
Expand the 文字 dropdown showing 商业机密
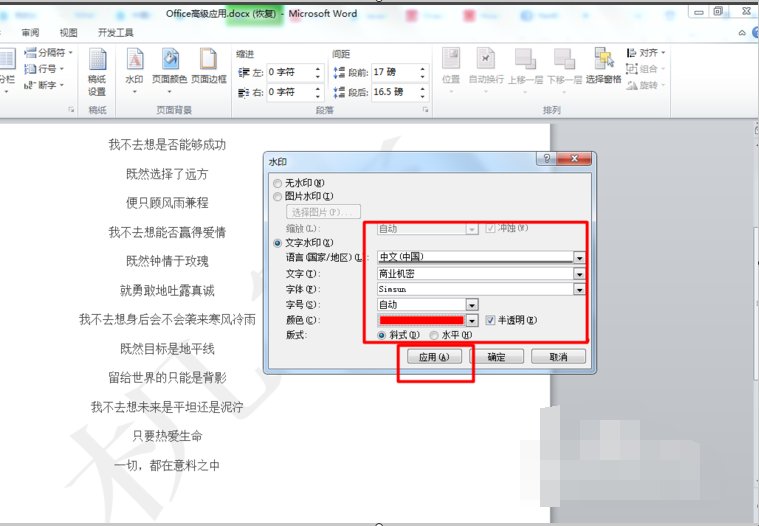point(579,274)
